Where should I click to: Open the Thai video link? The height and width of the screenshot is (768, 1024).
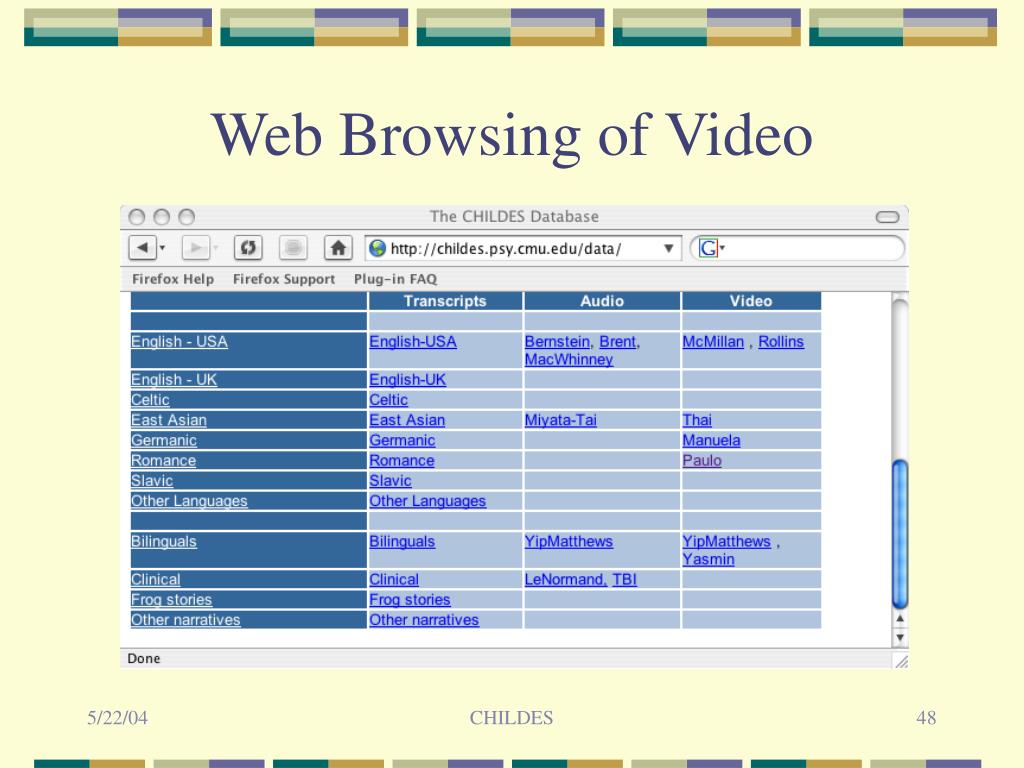pyautogui.click(x=697, y=420)
